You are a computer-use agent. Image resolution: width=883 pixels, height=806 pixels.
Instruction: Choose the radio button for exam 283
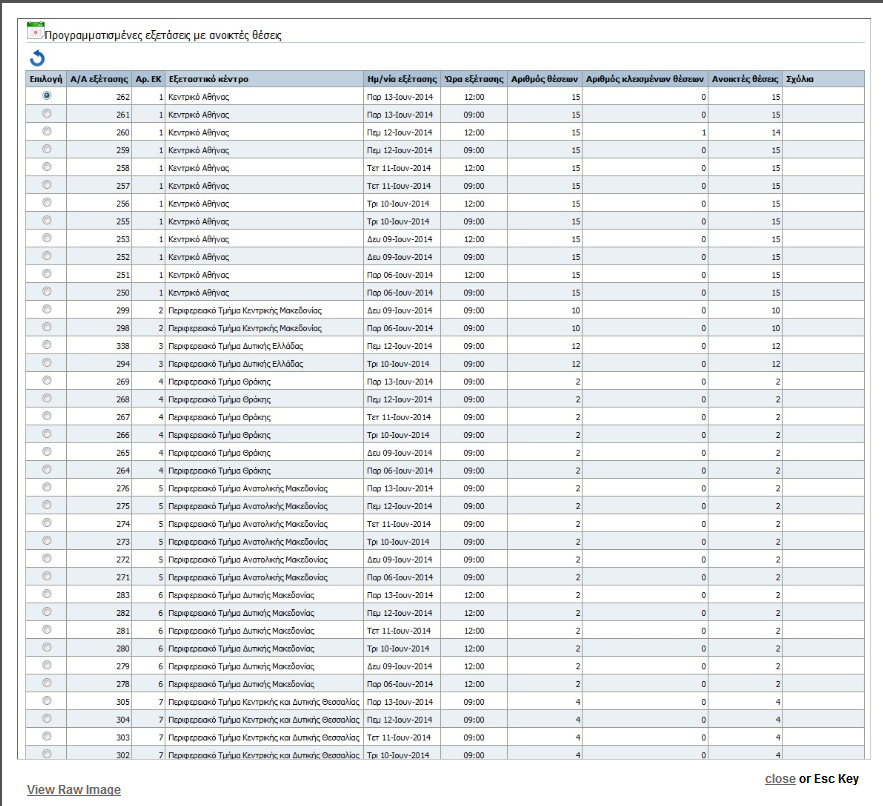[47, 594]
